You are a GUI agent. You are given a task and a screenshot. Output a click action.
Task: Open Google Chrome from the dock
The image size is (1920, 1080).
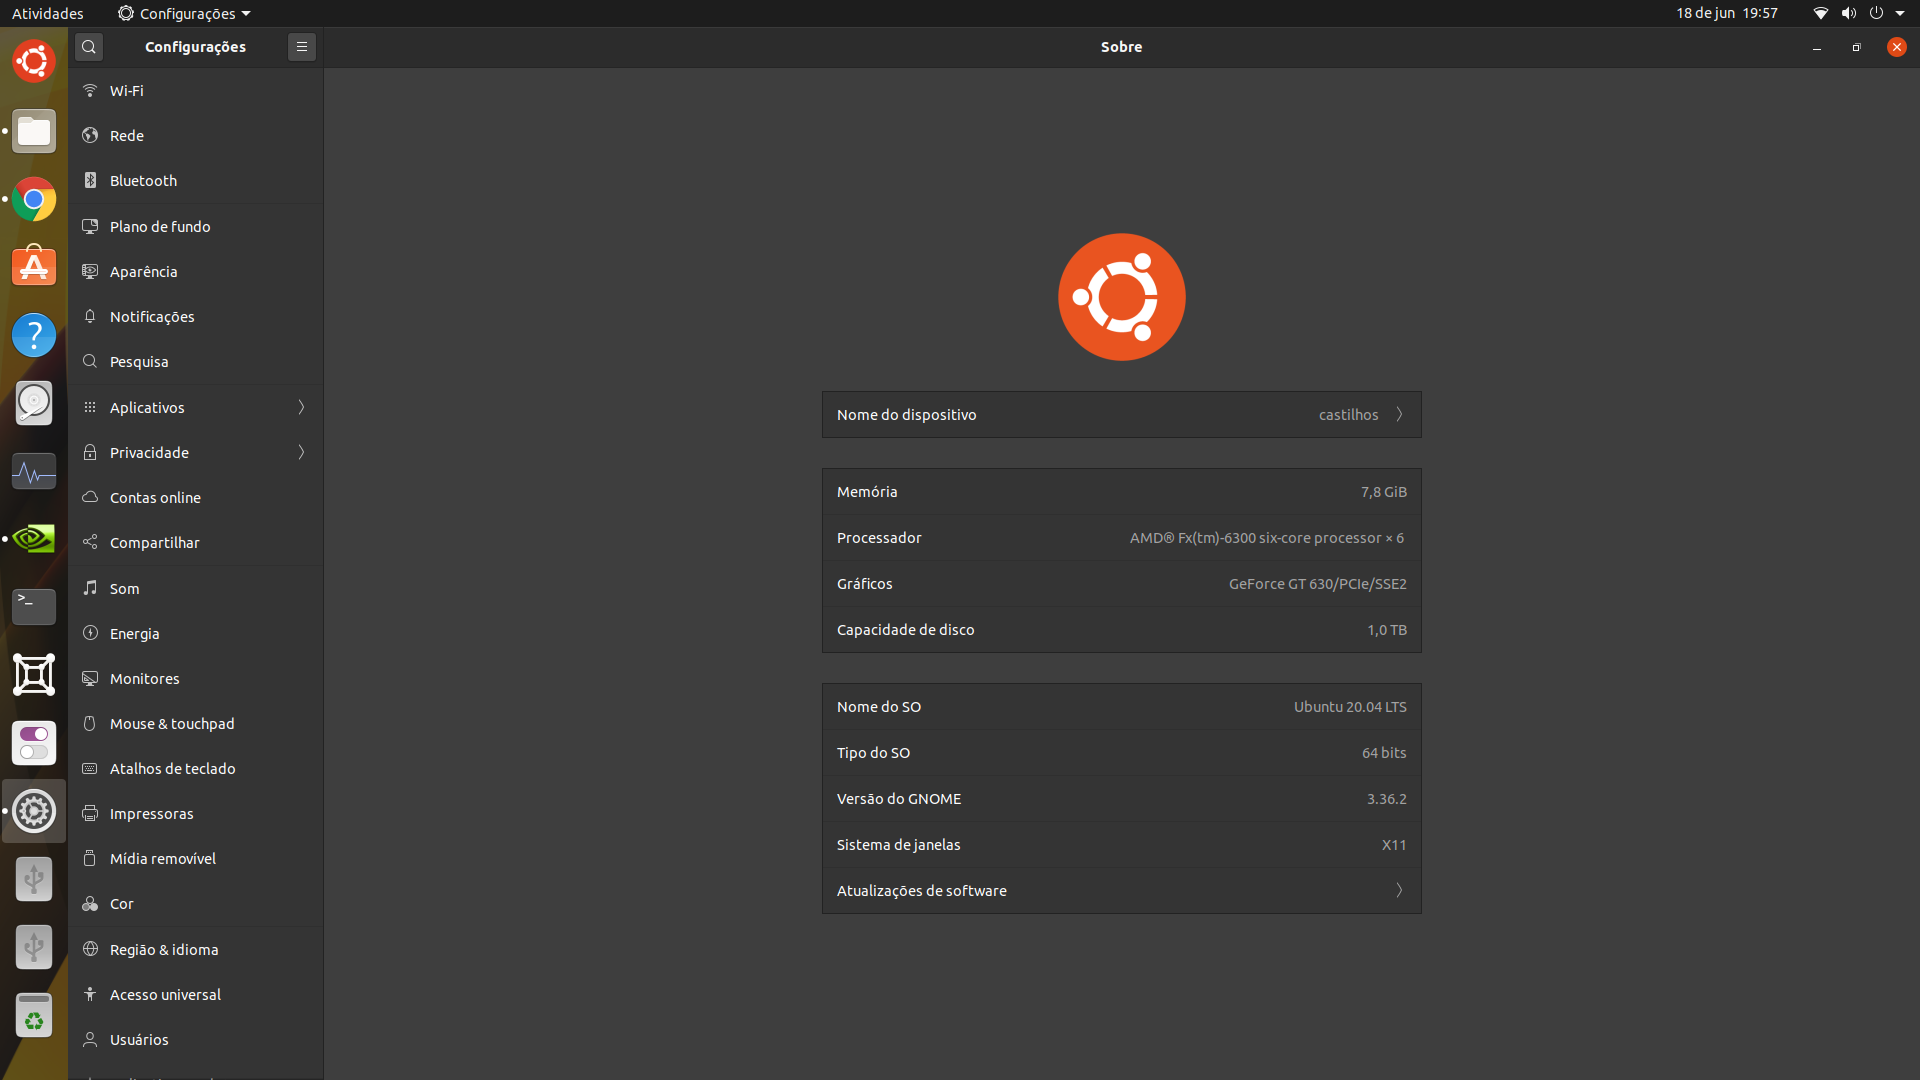pyautogui.click(x=34, y=200)
